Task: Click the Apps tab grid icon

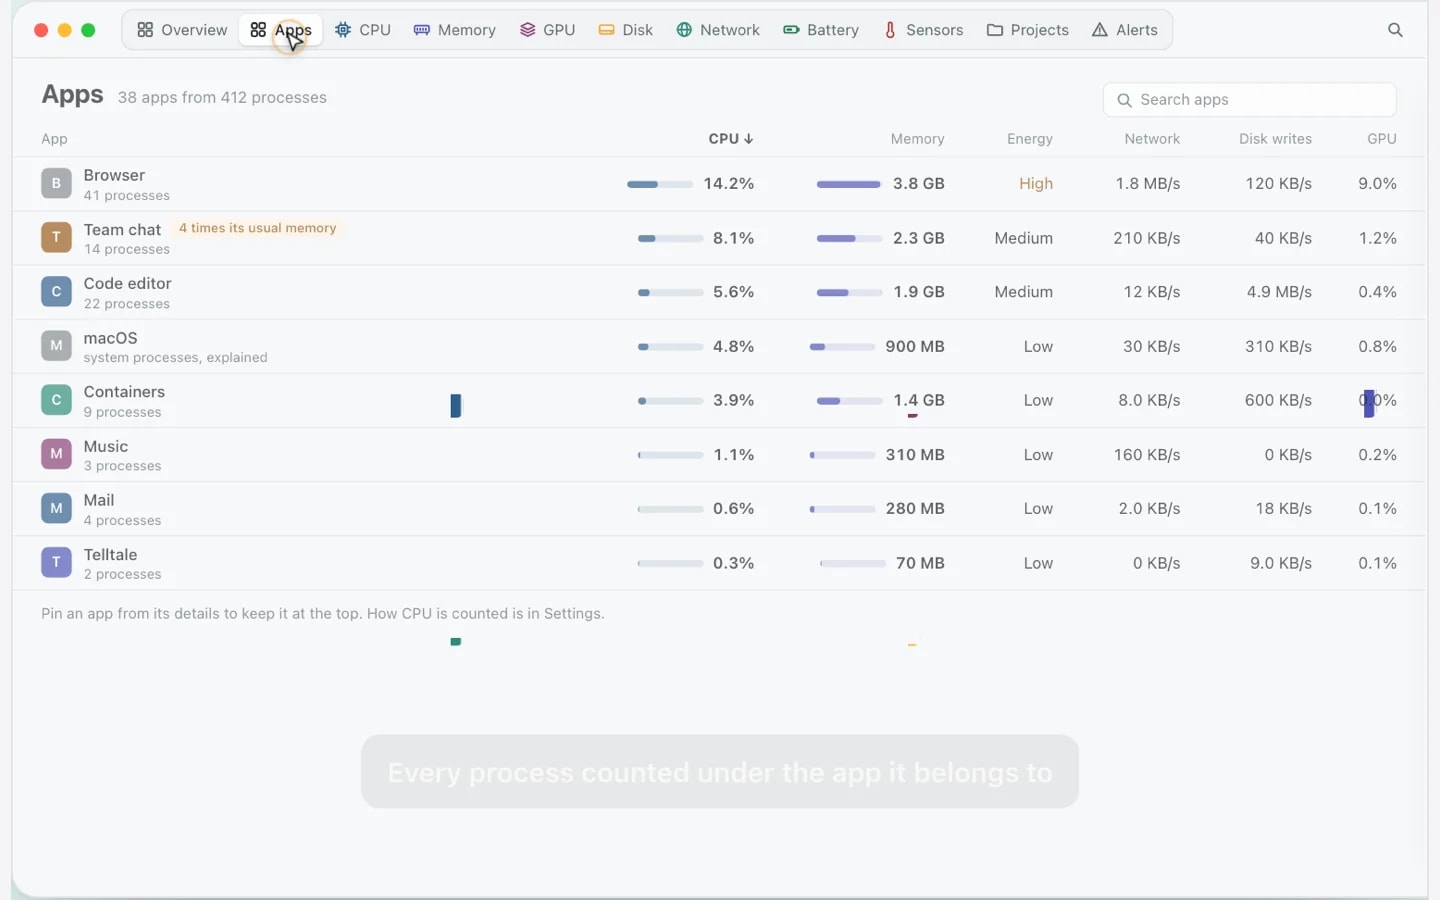Action: pos(258,30)
